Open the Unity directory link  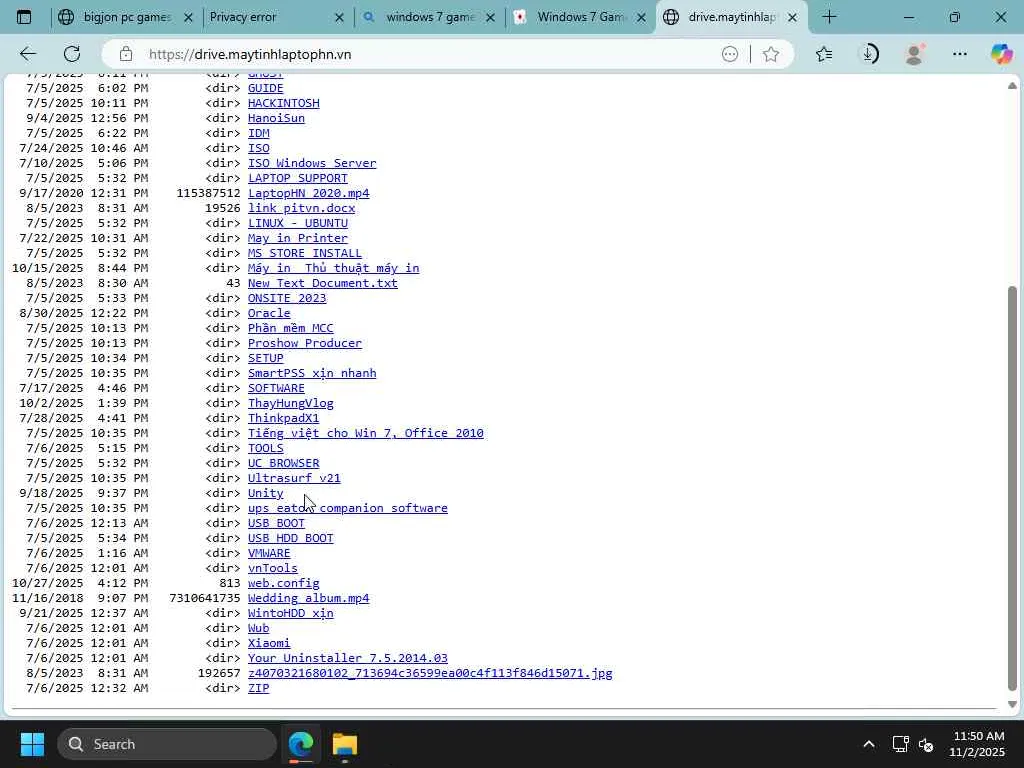265,494
